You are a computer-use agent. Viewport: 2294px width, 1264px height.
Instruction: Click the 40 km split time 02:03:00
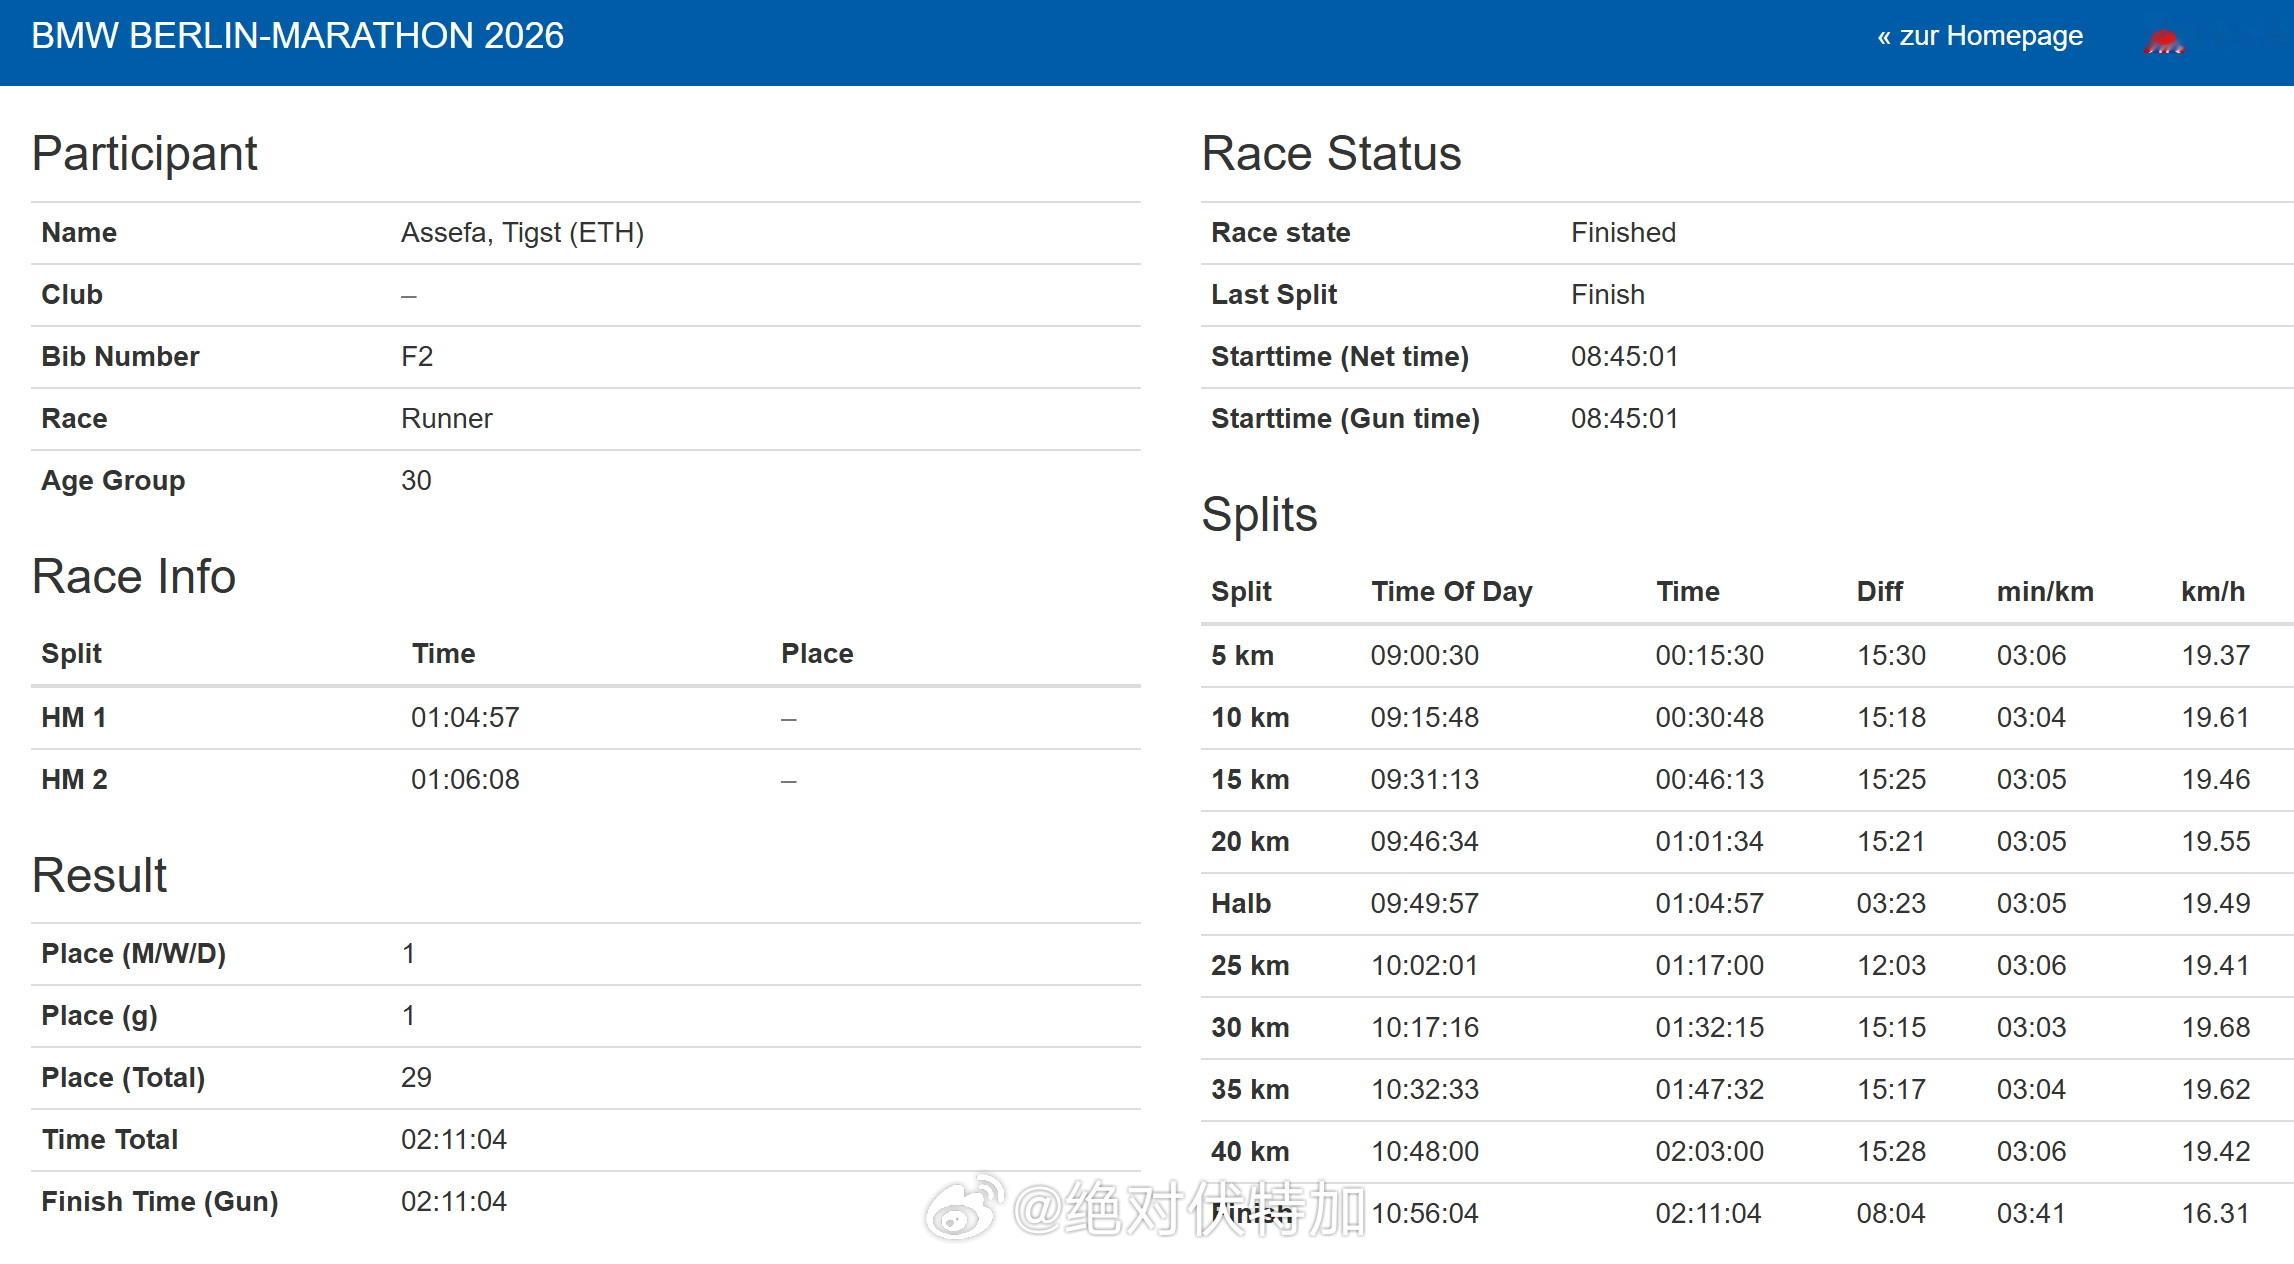(x=1710, y=1152)
